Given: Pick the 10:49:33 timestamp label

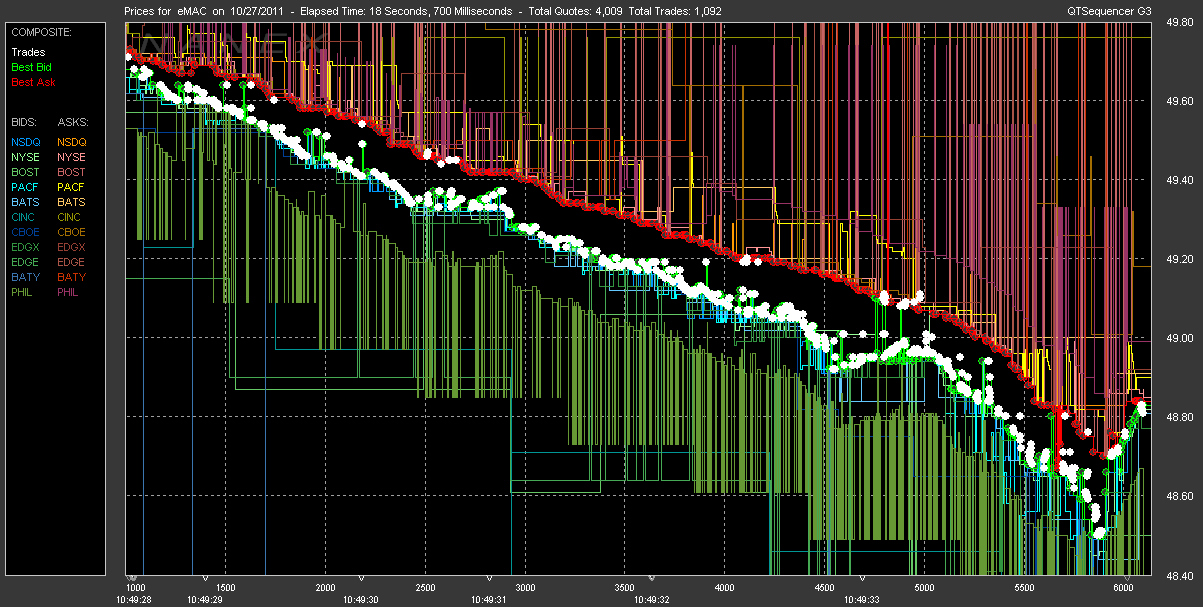Looking at the screenshot, I should point(861,599).
